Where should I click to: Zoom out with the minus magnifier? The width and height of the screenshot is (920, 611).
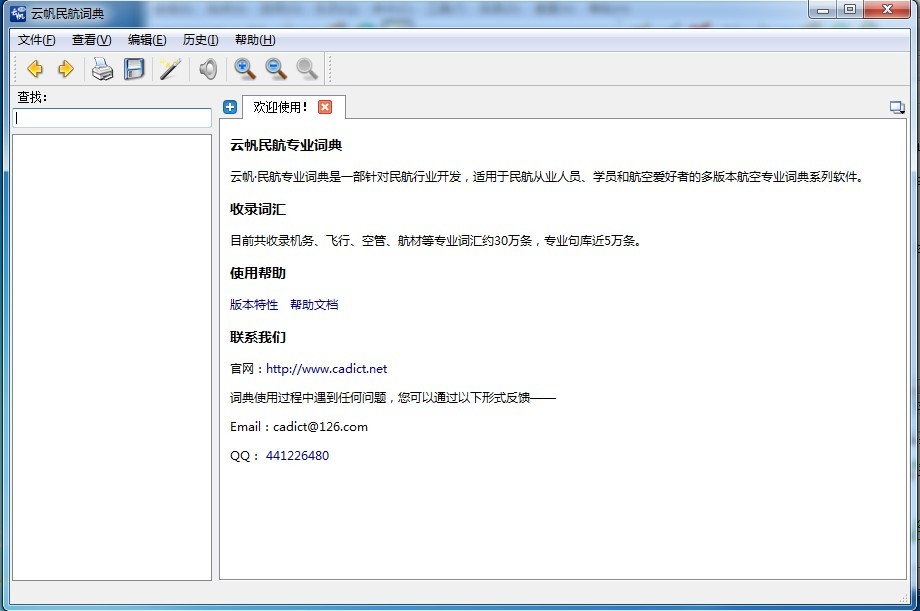(276, 69)
